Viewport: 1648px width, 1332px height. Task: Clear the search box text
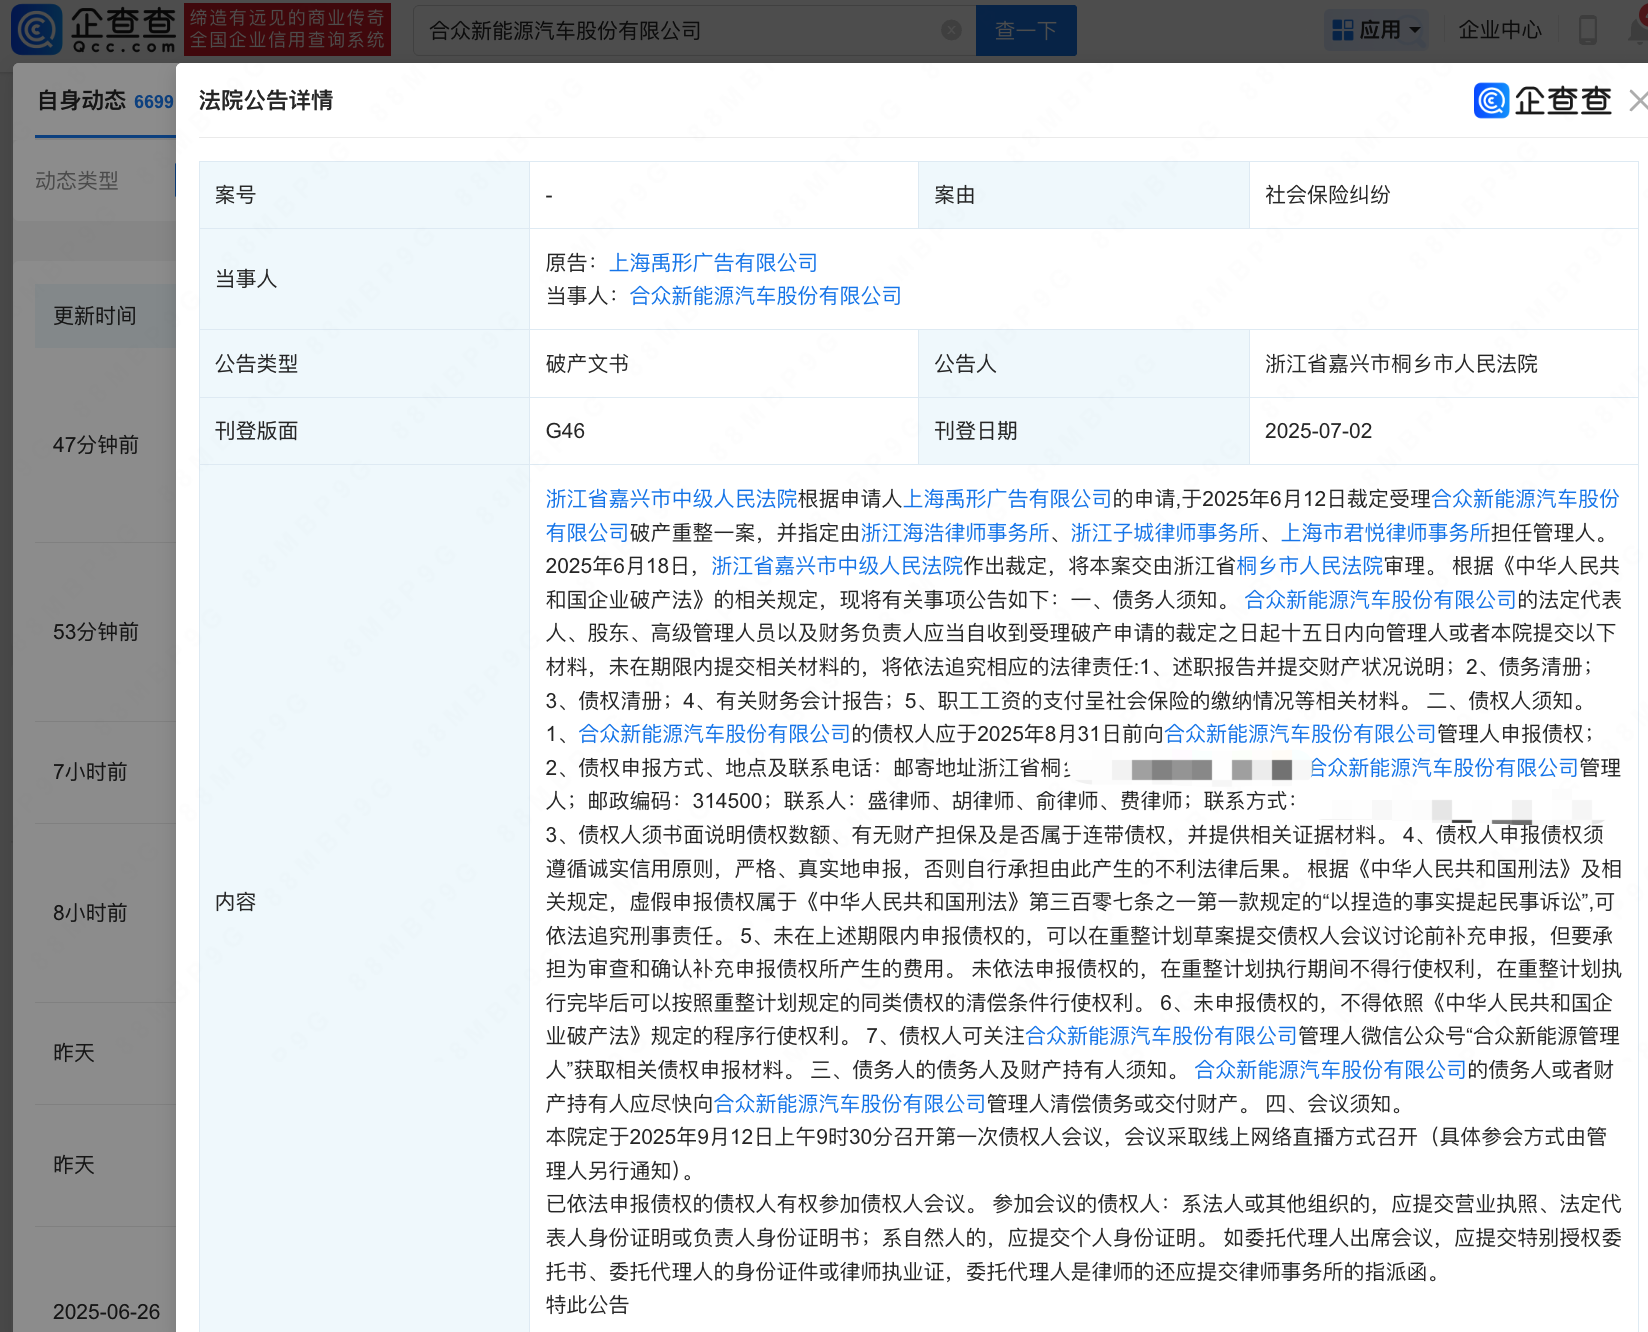pos(952,30)
